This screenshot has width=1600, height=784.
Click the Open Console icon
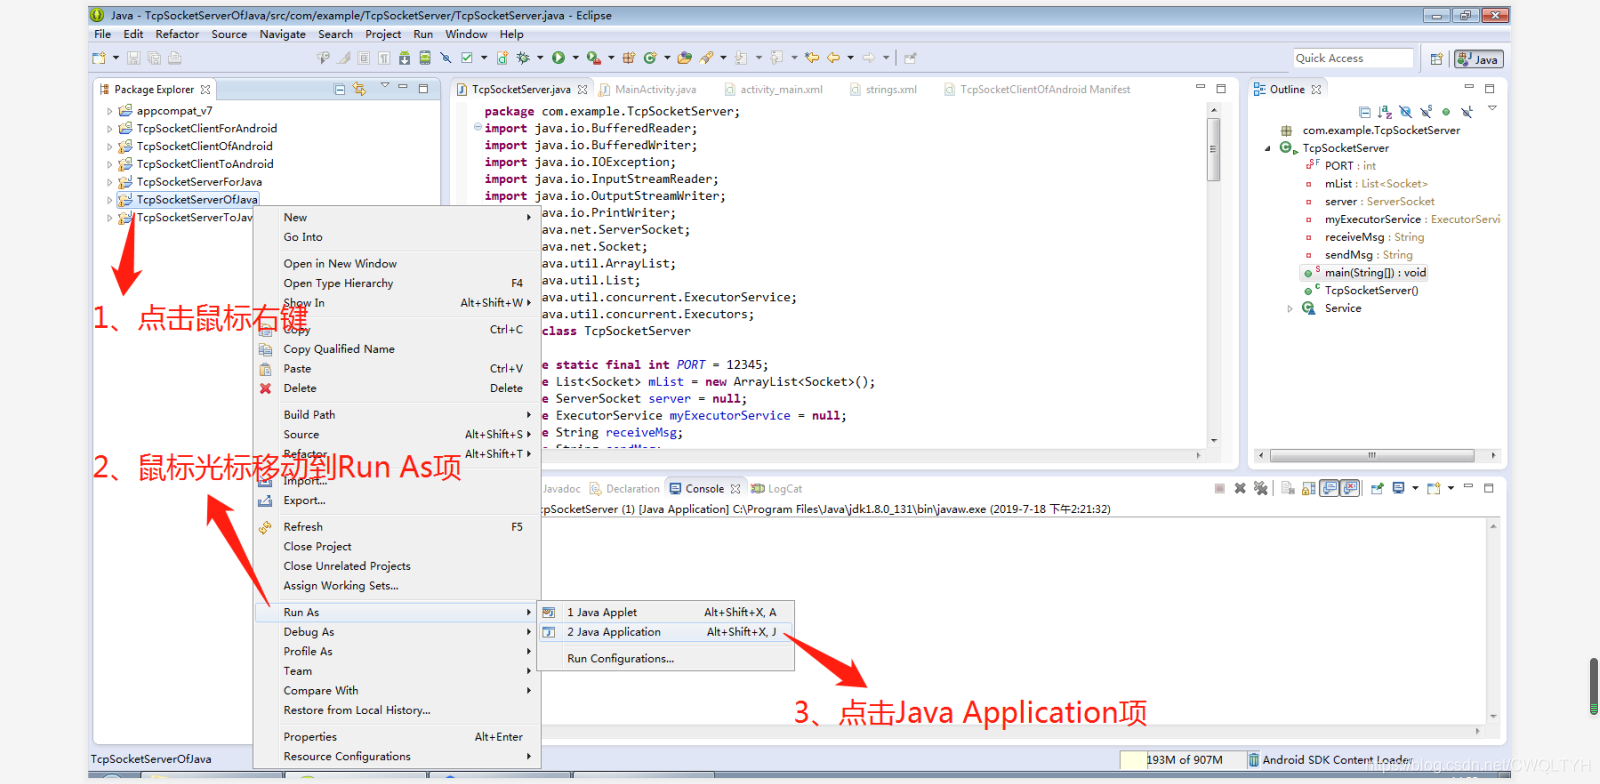[x=1434, y=488]
